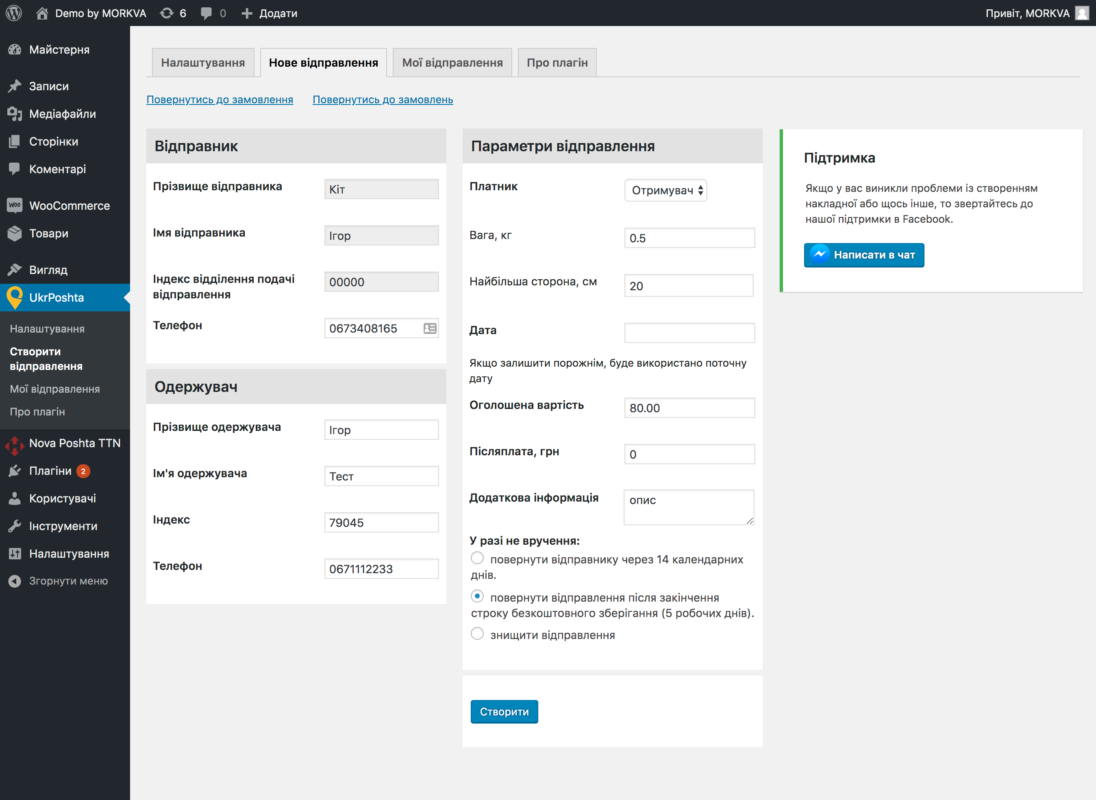Click the Додаткова інформація textarea with опис
This screenshot has height=800, width=1096.
point(689,507)
